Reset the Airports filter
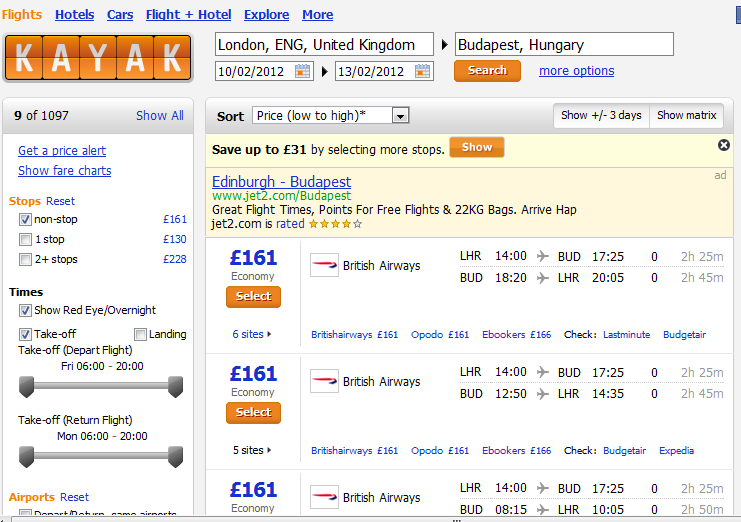The image size is (741, 522). [75, 497]
